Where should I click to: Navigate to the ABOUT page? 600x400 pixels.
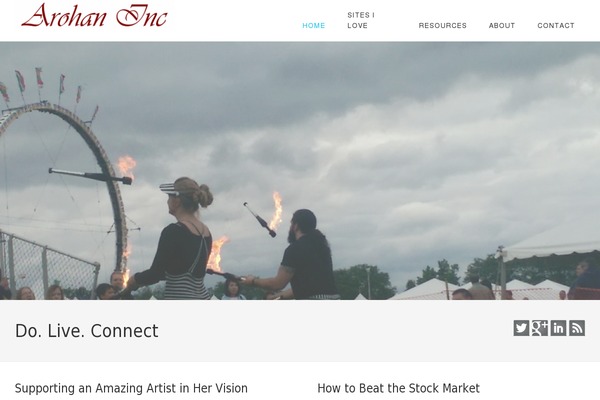click(x=502, y=26)
